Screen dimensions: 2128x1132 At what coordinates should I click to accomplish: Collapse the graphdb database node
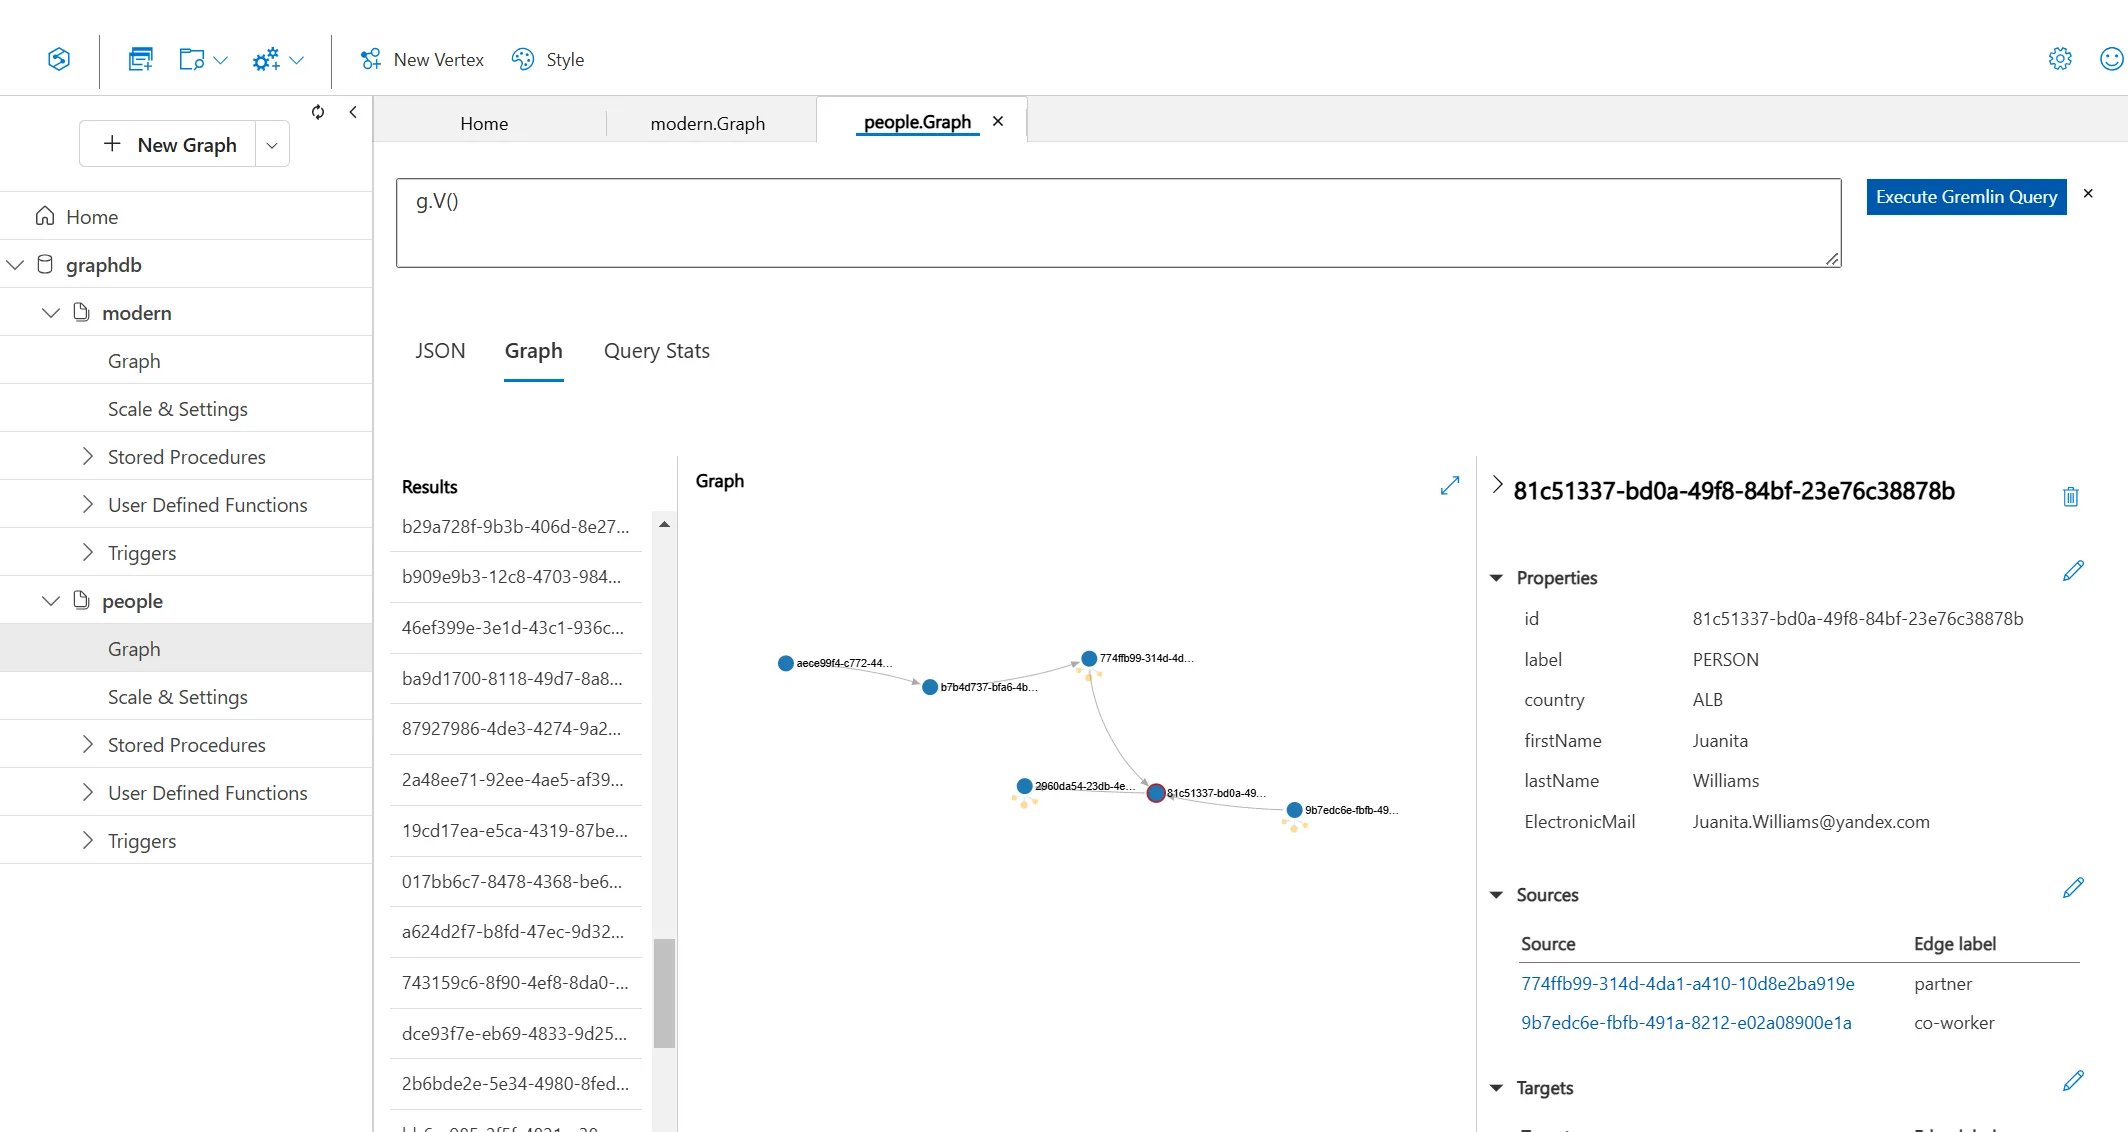[15, 265]
